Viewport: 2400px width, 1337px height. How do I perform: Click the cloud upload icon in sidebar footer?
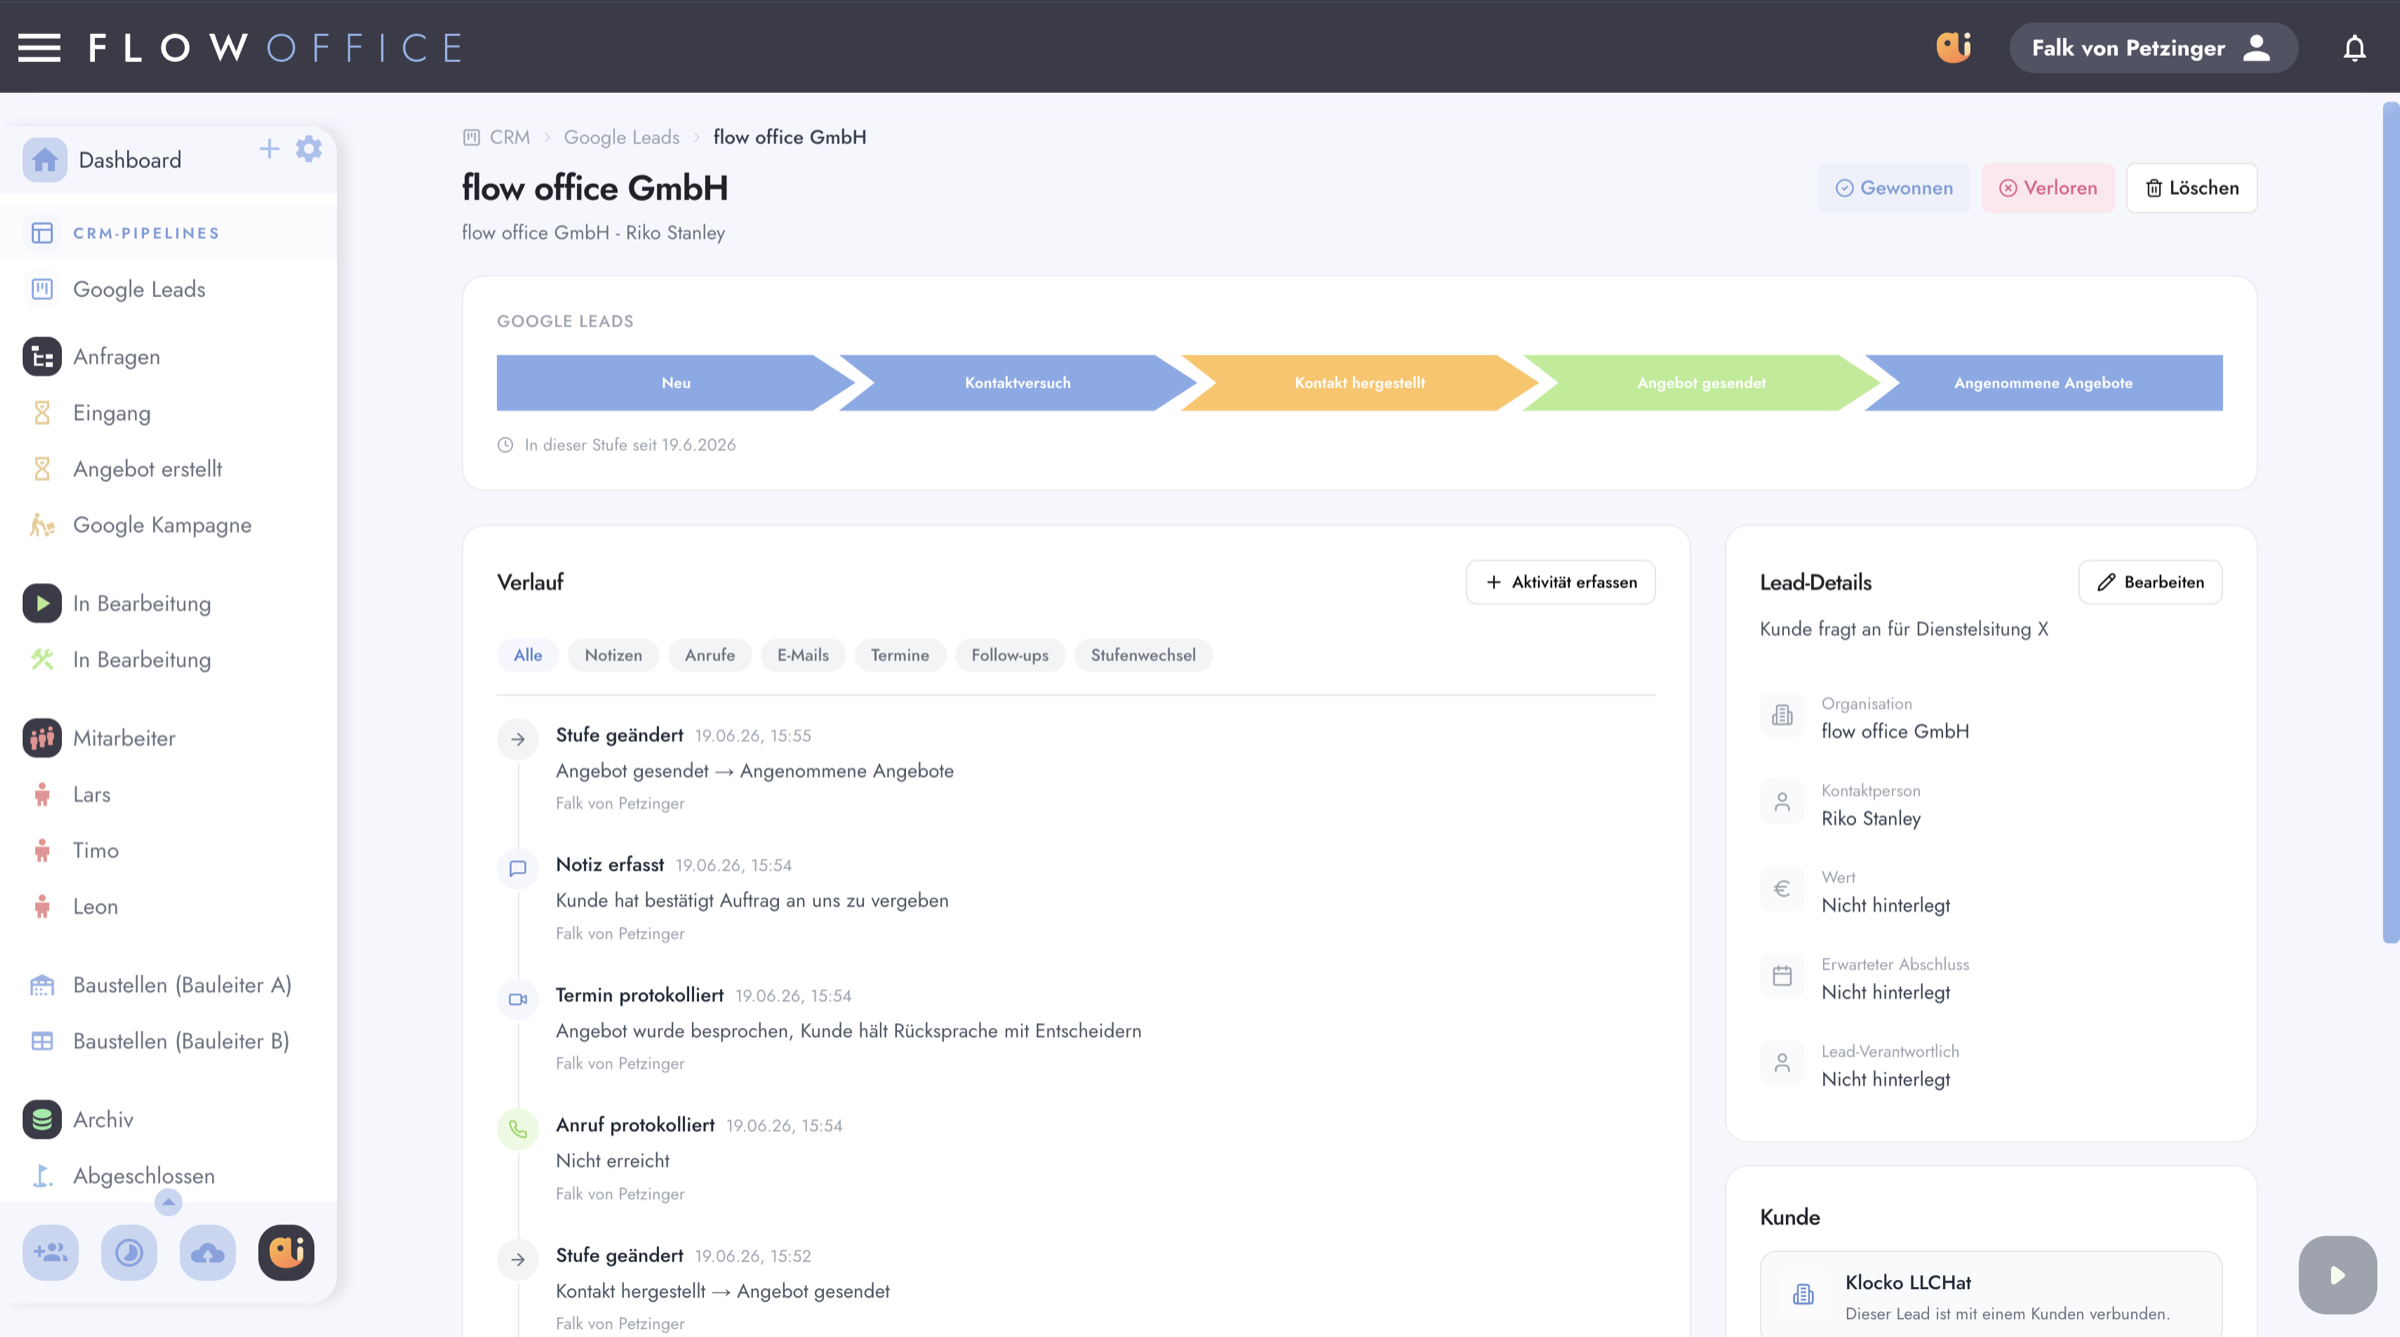[207, 1252]
